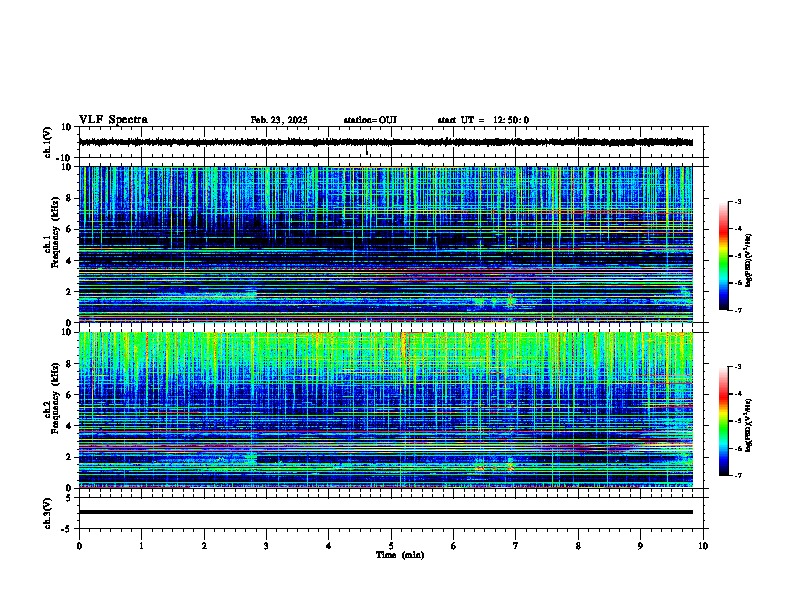
Task: Click time axis tick label 9
Action: point(640,546)
